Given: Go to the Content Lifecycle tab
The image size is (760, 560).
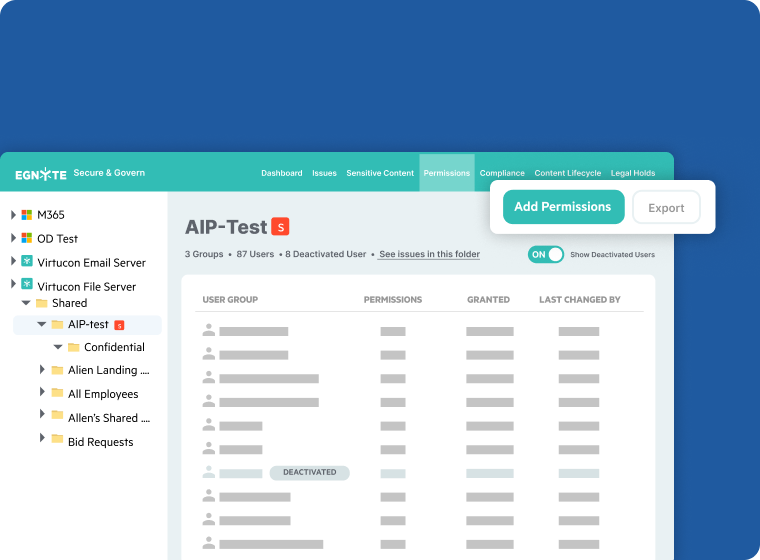Looking at the screenshot, I should click(x=567, y=173).
